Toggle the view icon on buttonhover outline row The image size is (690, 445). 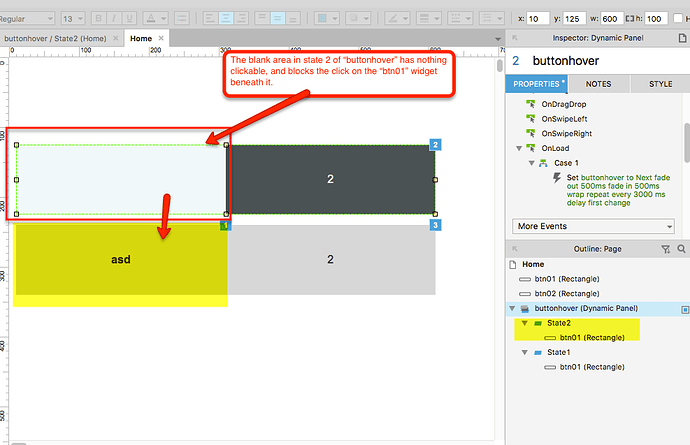pyautogui.click(x=684, y=309)
